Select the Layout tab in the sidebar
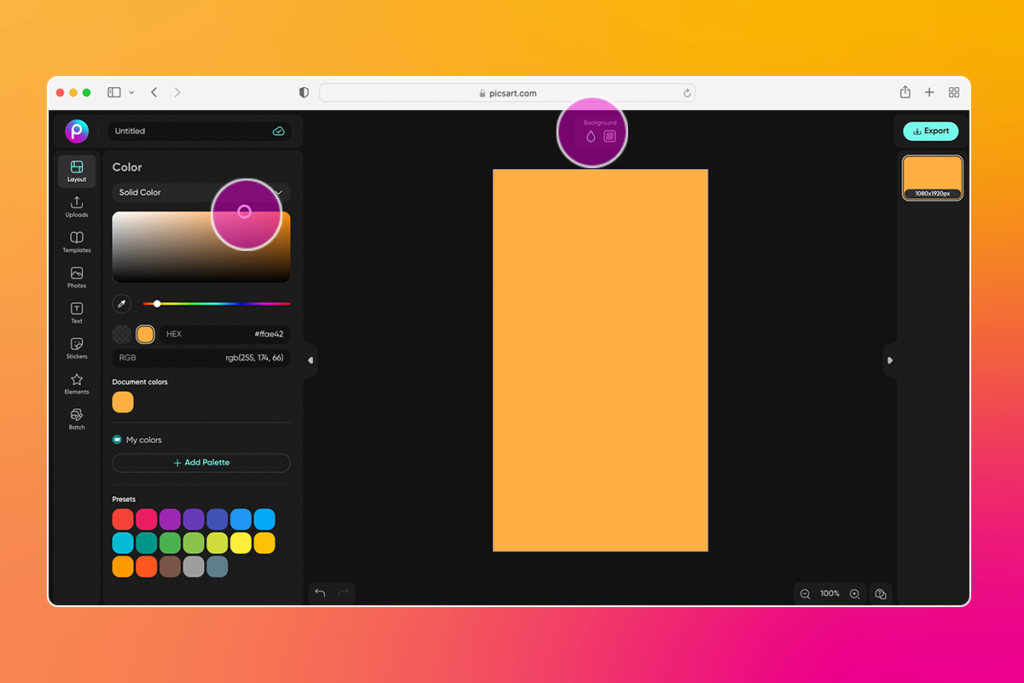The height and width of the screenshot is (683, 1024). coord(76,171)
